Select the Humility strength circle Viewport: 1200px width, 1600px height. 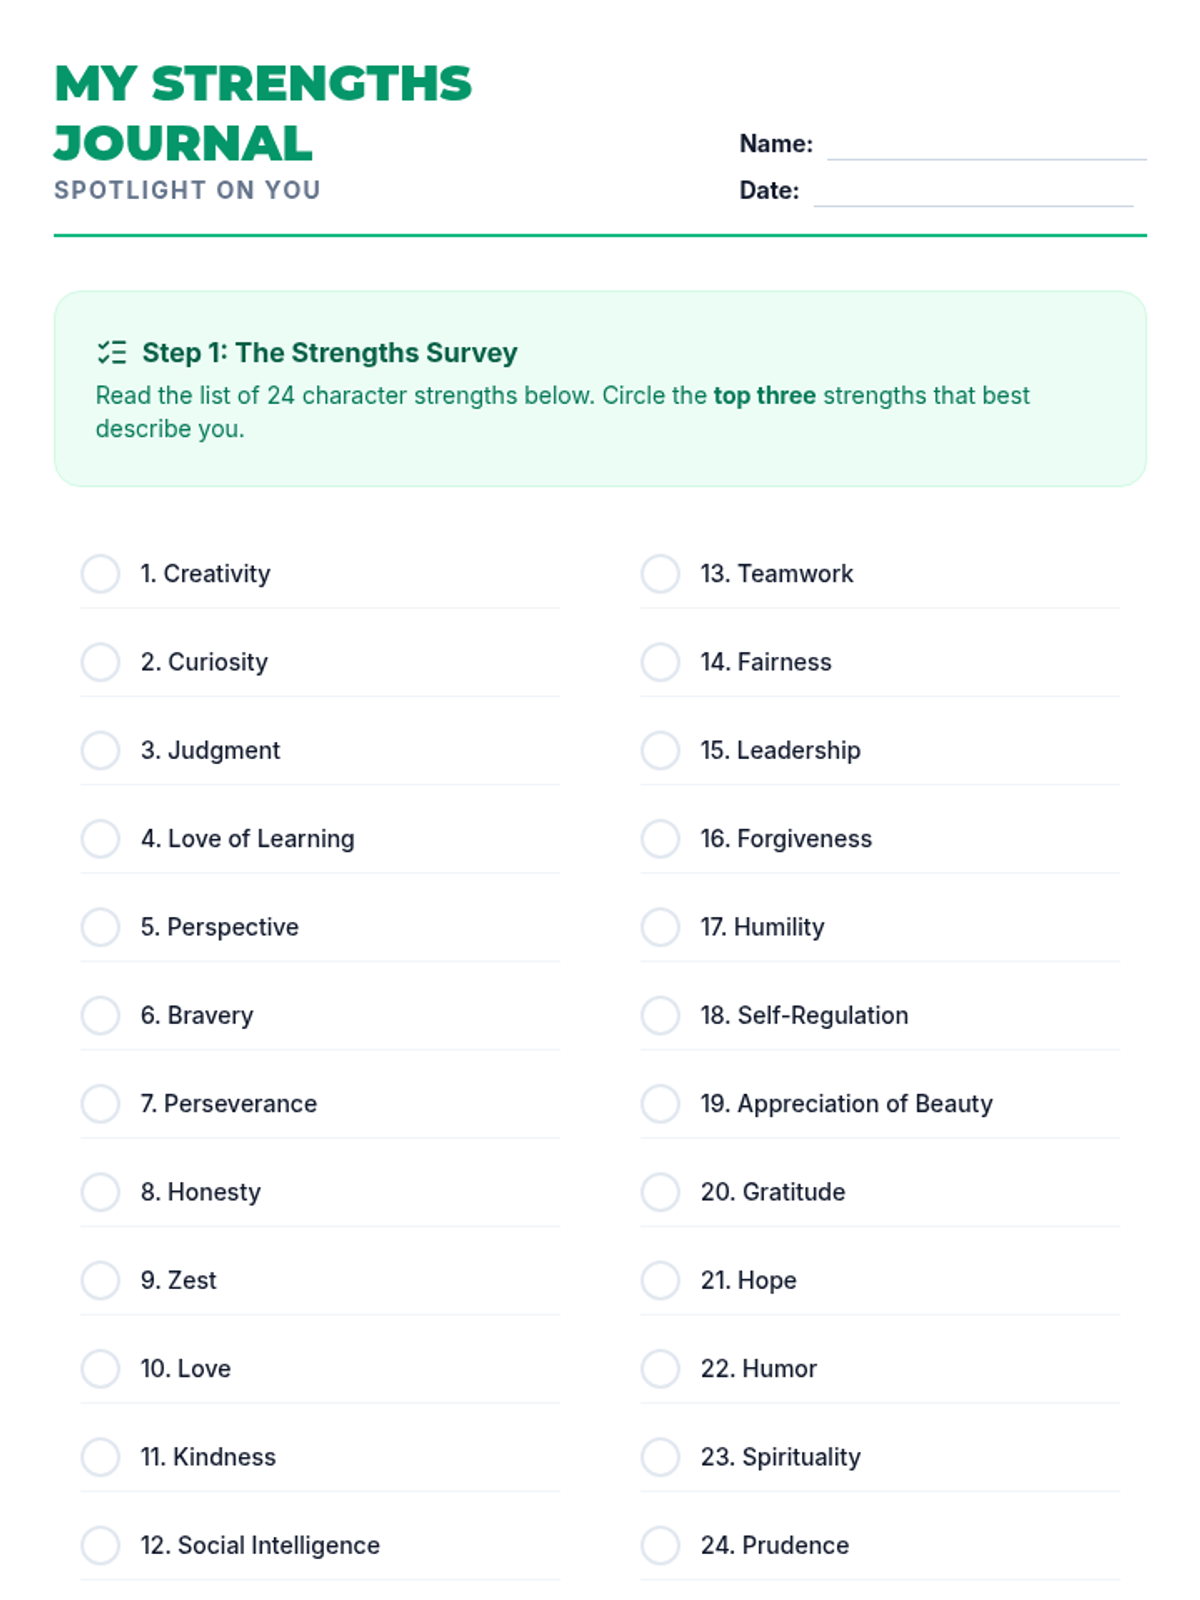pos(660,927)
